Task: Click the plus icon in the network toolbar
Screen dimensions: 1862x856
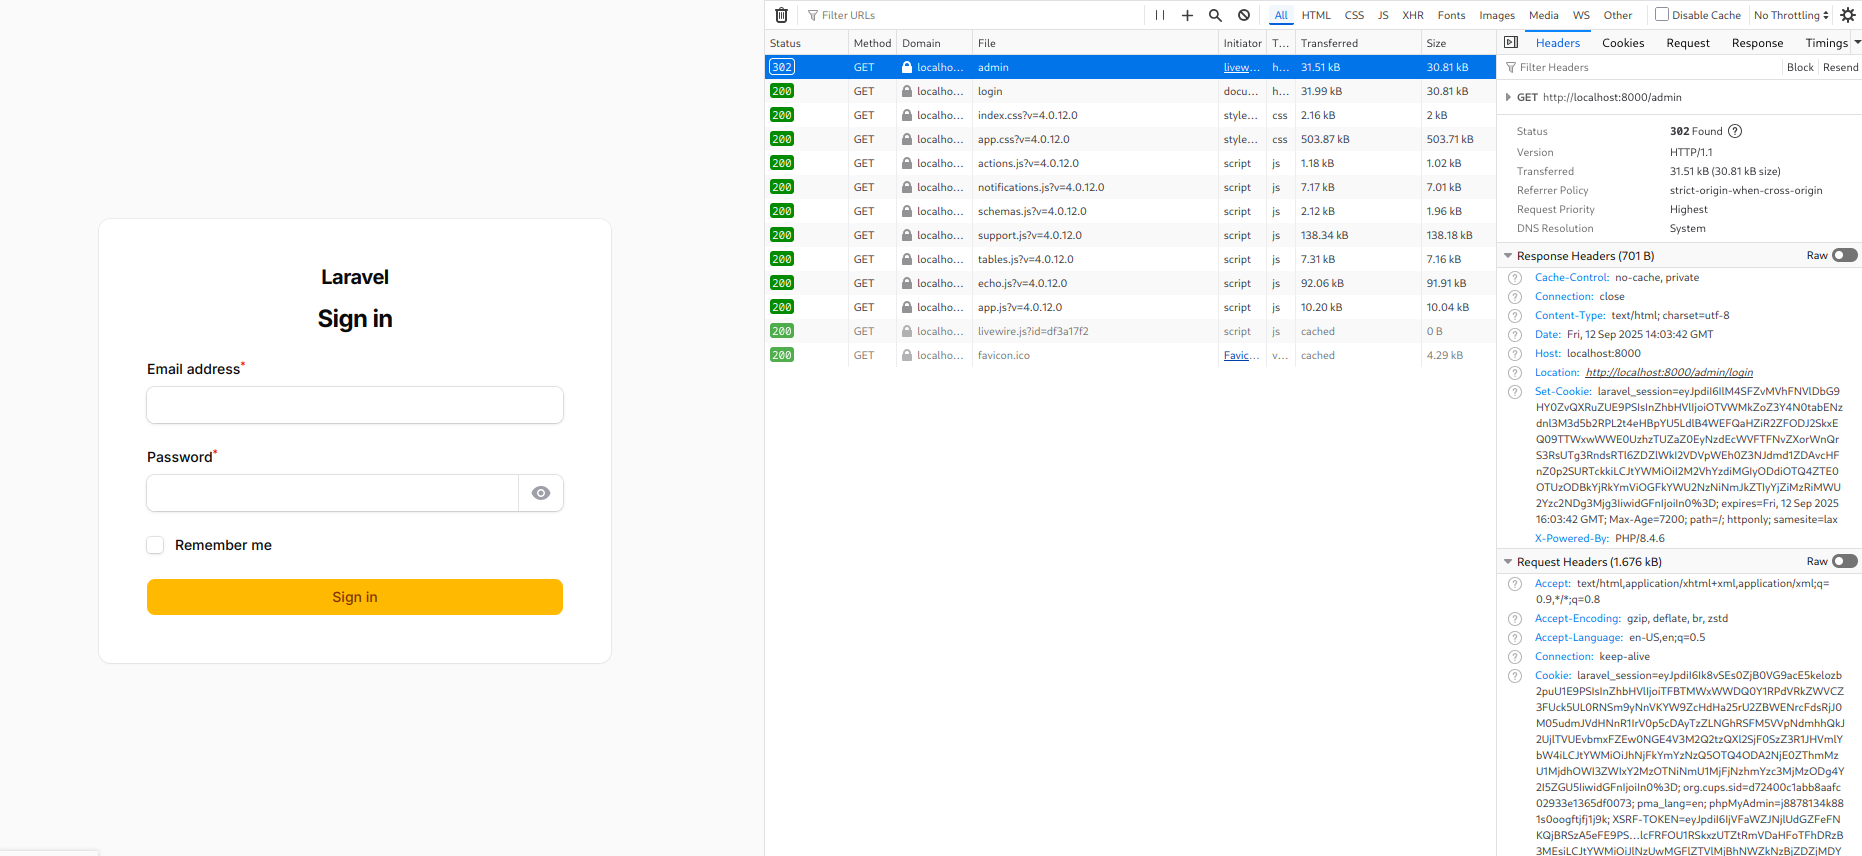Action: 1187,15
